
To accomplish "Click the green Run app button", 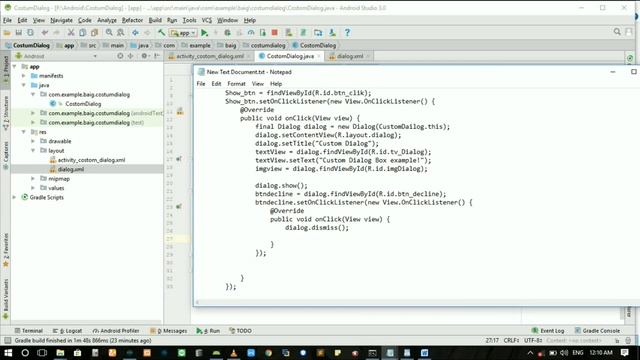I will [x=204, y=33].
